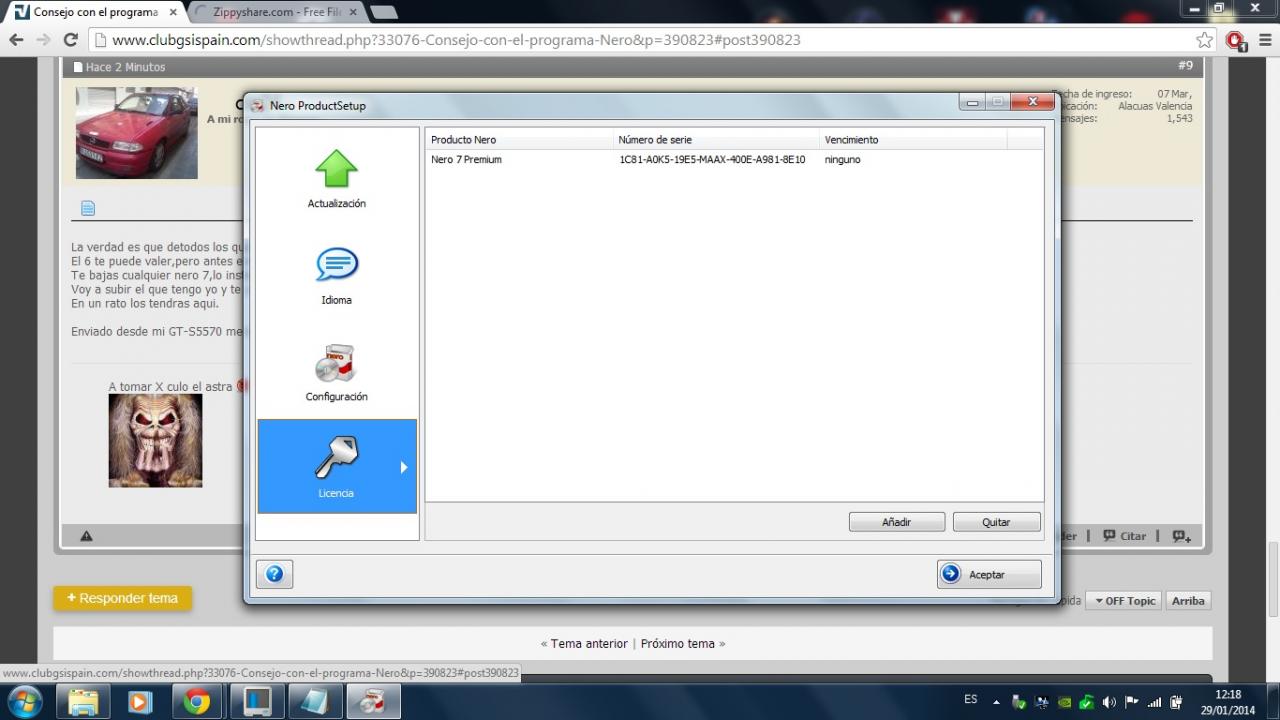The image size is (1280, 720).
Task: Sort by Número de serie column header
Action: click(716, 140)
